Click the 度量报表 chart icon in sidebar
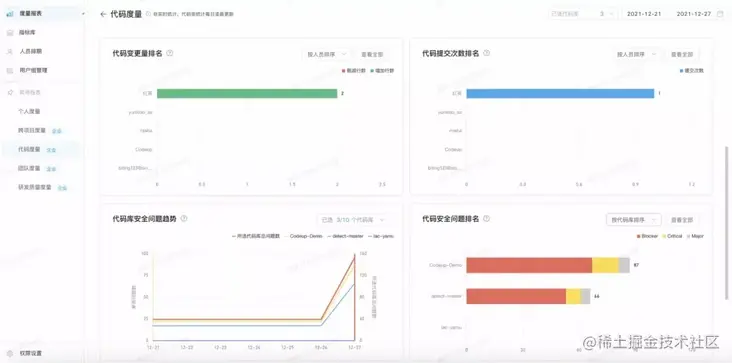The width and height of the screenshot is (732, 363). coord(10,14)
